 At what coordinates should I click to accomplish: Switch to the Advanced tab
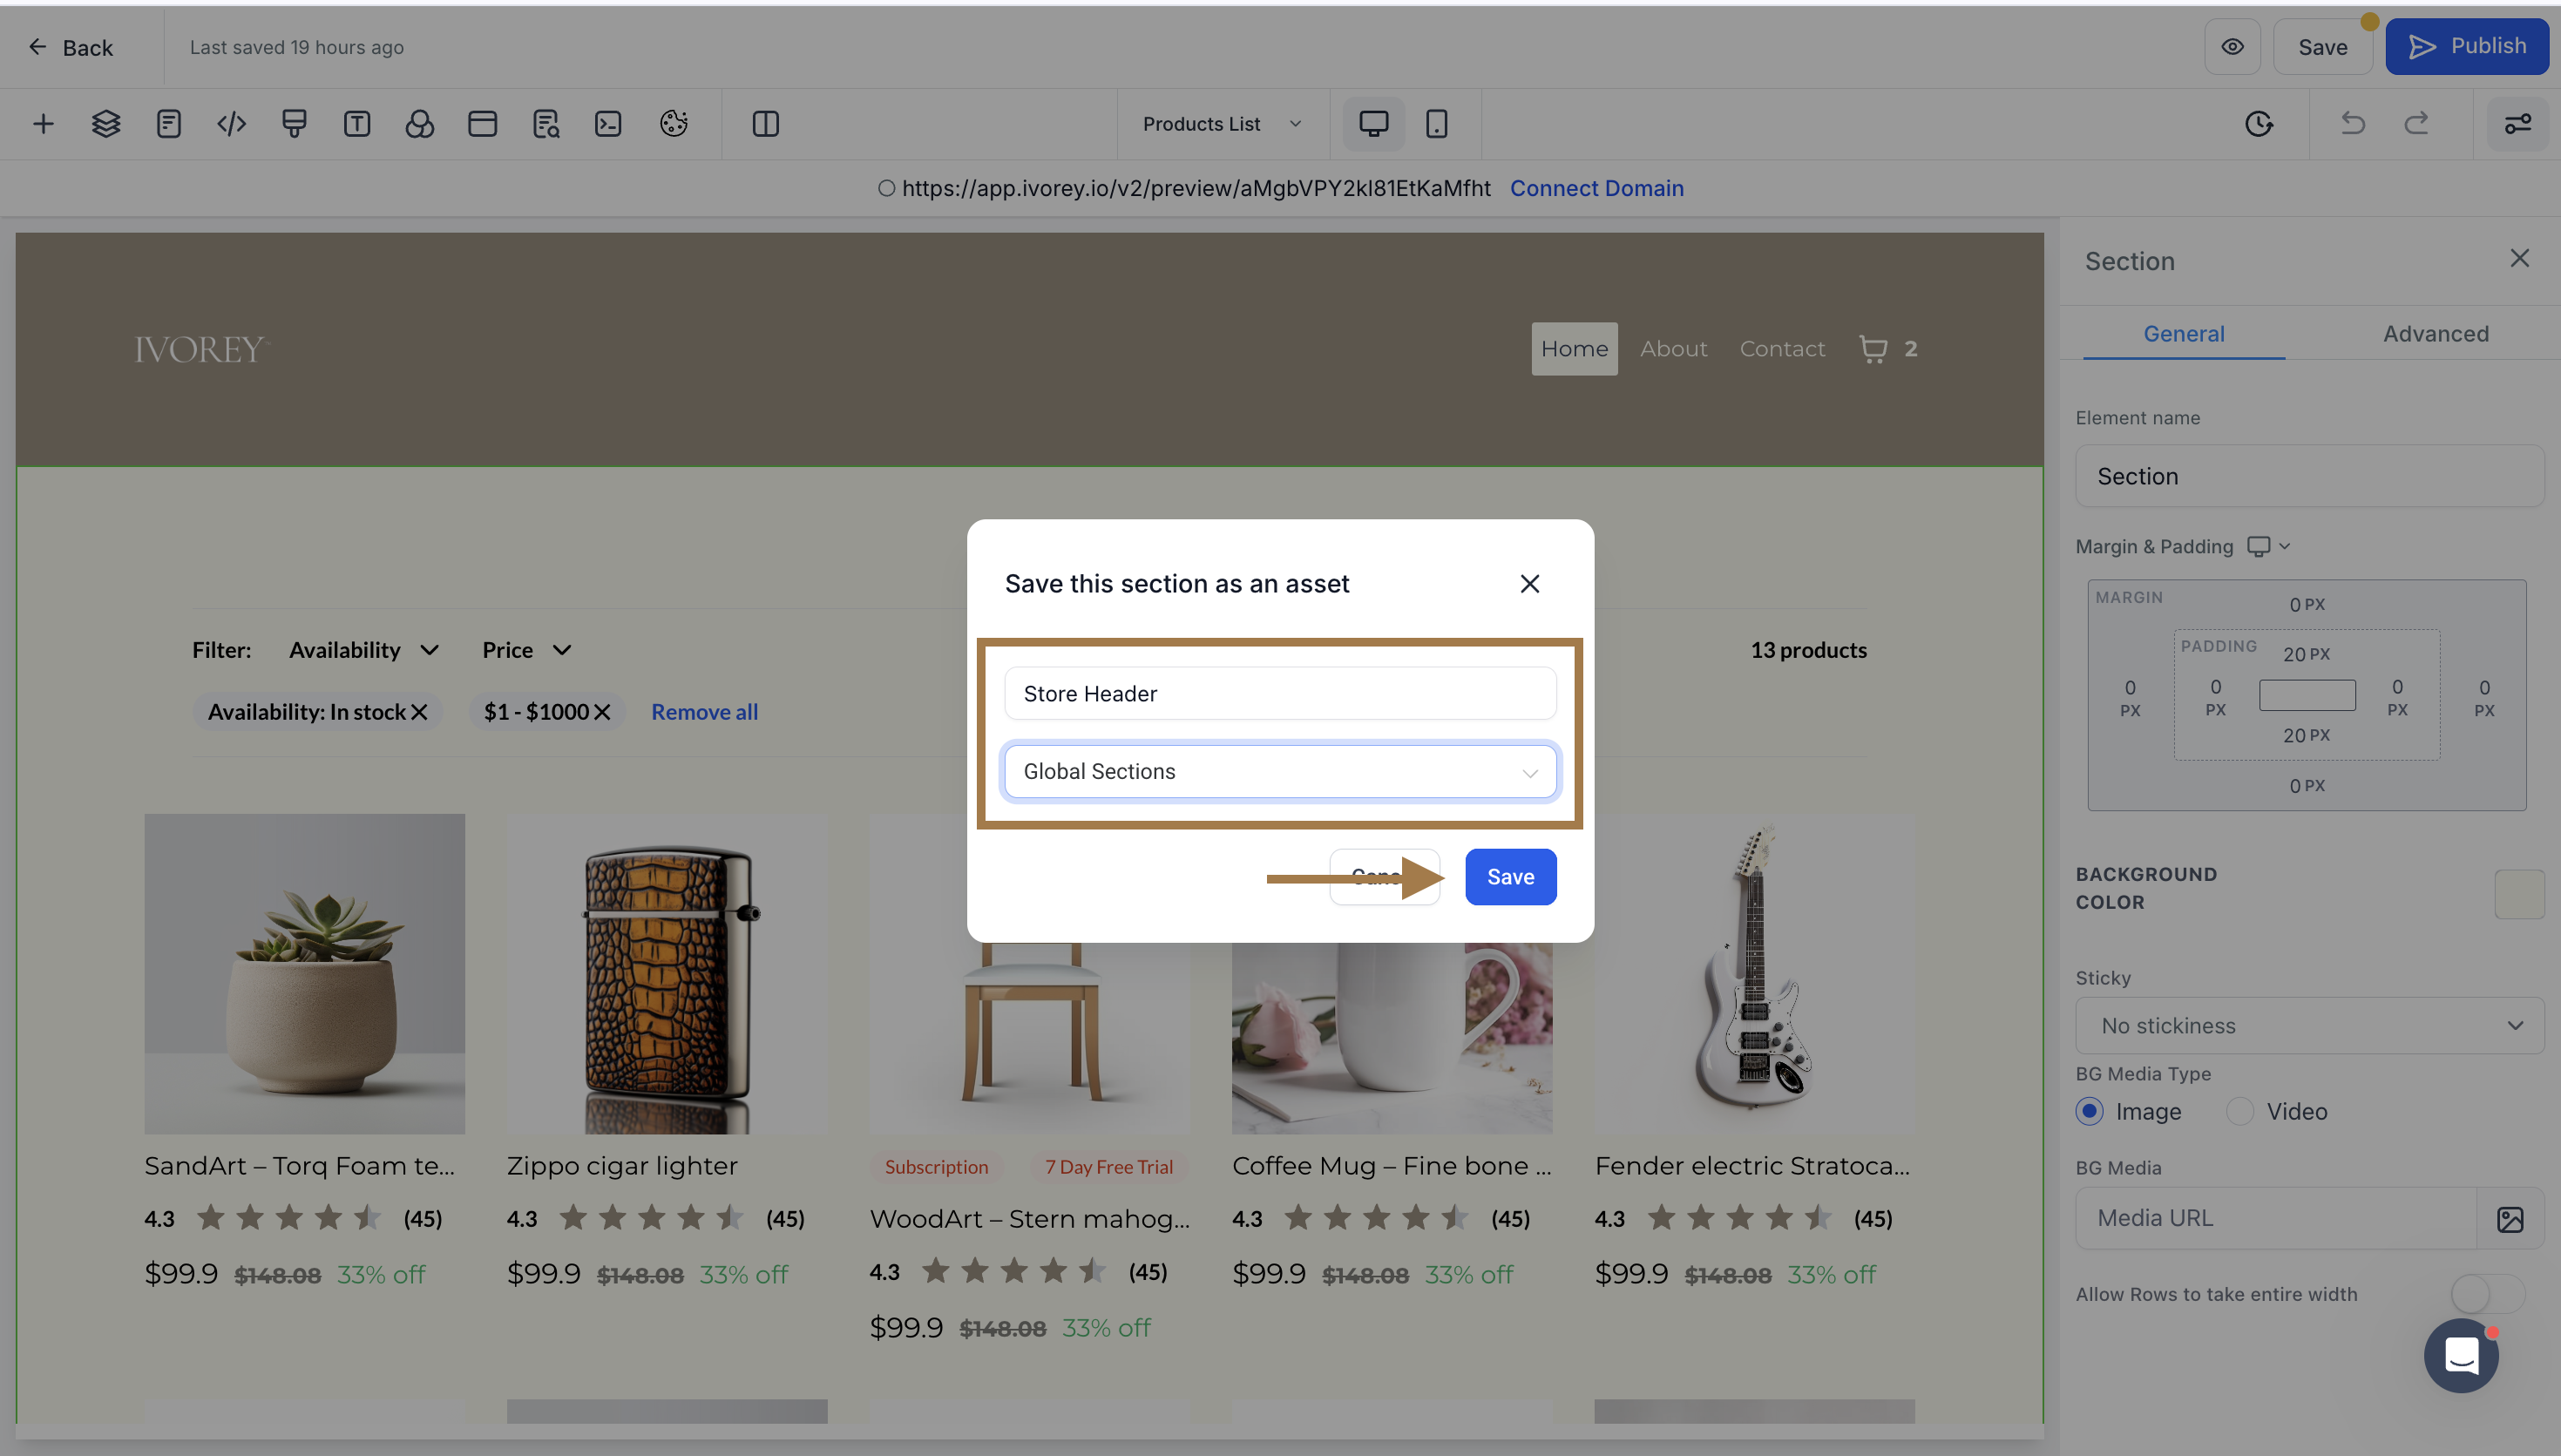(x=2435, y=334)
